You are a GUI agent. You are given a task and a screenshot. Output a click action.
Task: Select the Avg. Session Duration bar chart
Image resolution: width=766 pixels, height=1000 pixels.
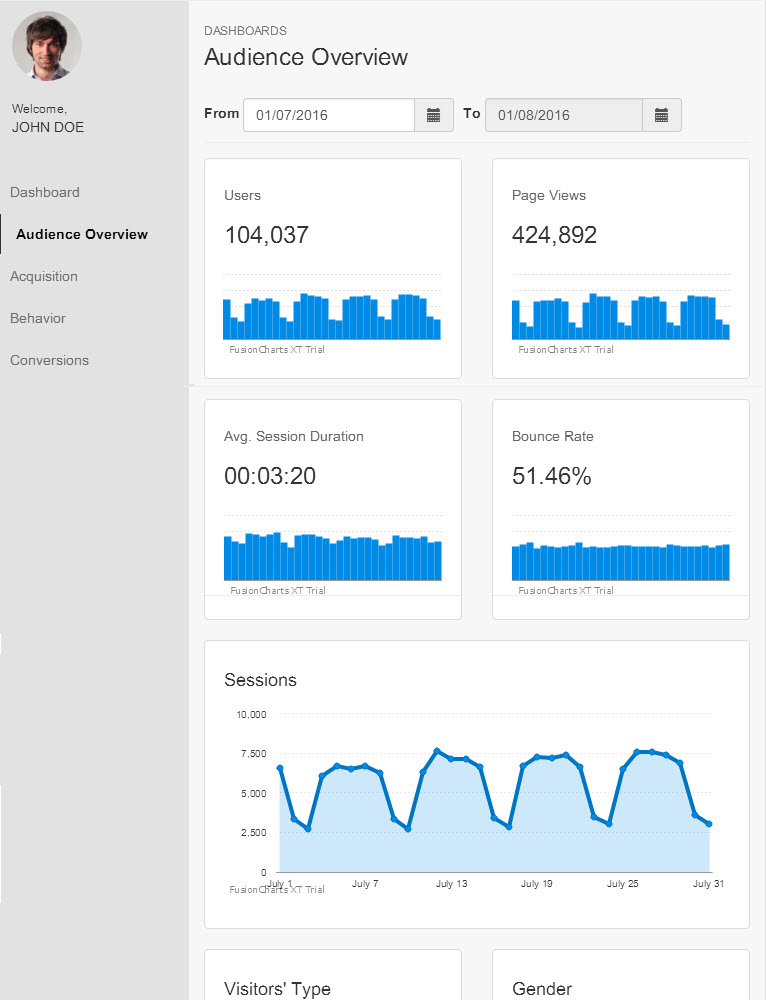pyautogui.click(x=332, y=557)
